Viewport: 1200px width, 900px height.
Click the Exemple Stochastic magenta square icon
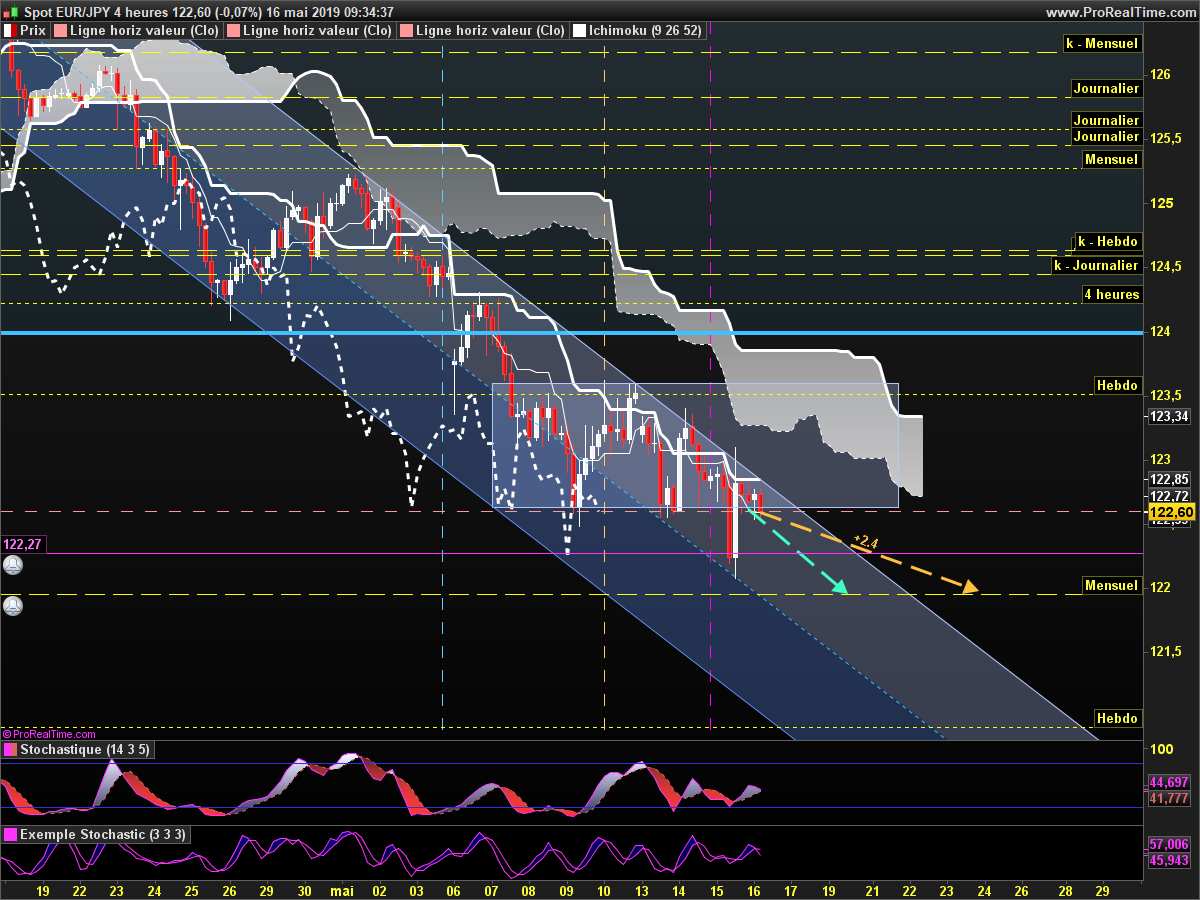click(10, 834)
